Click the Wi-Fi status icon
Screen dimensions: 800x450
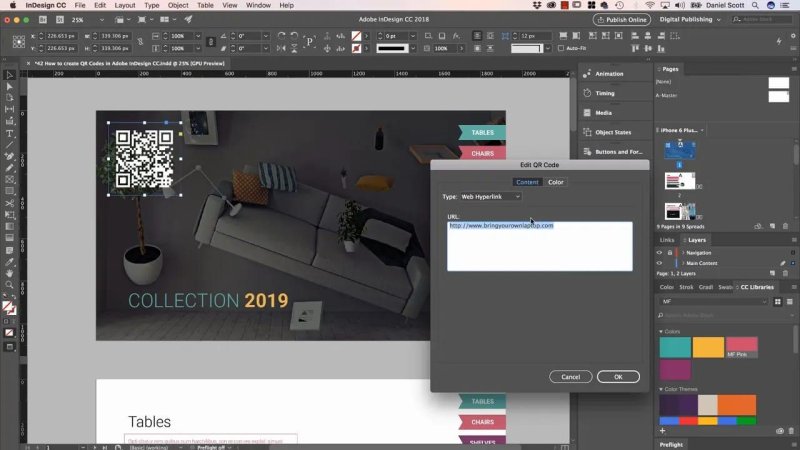coord(649,5)
